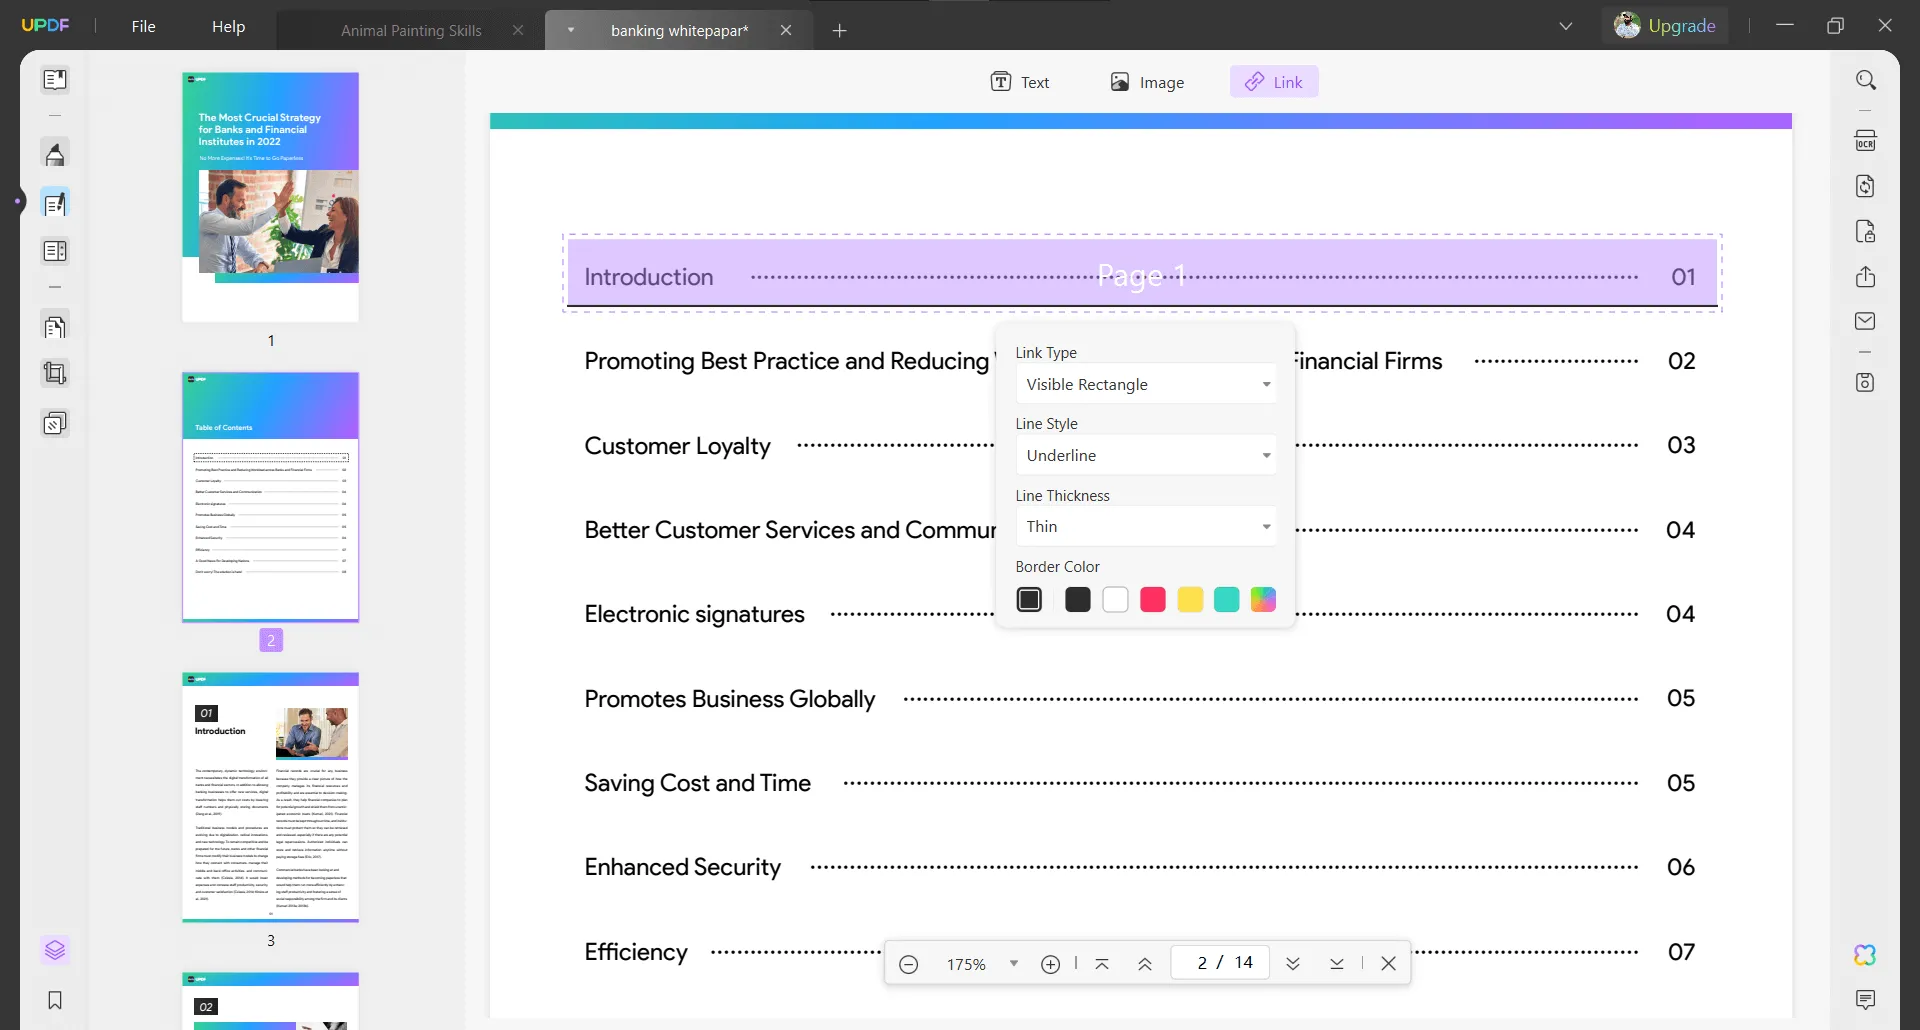Expand the Link Type dropdown
The image size is (1920, 1030).
[x=1146, y=384]
